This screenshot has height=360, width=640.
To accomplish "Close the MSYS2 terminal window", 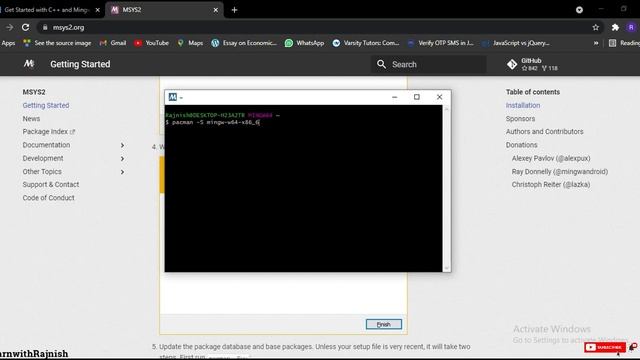I will (440, 97).
